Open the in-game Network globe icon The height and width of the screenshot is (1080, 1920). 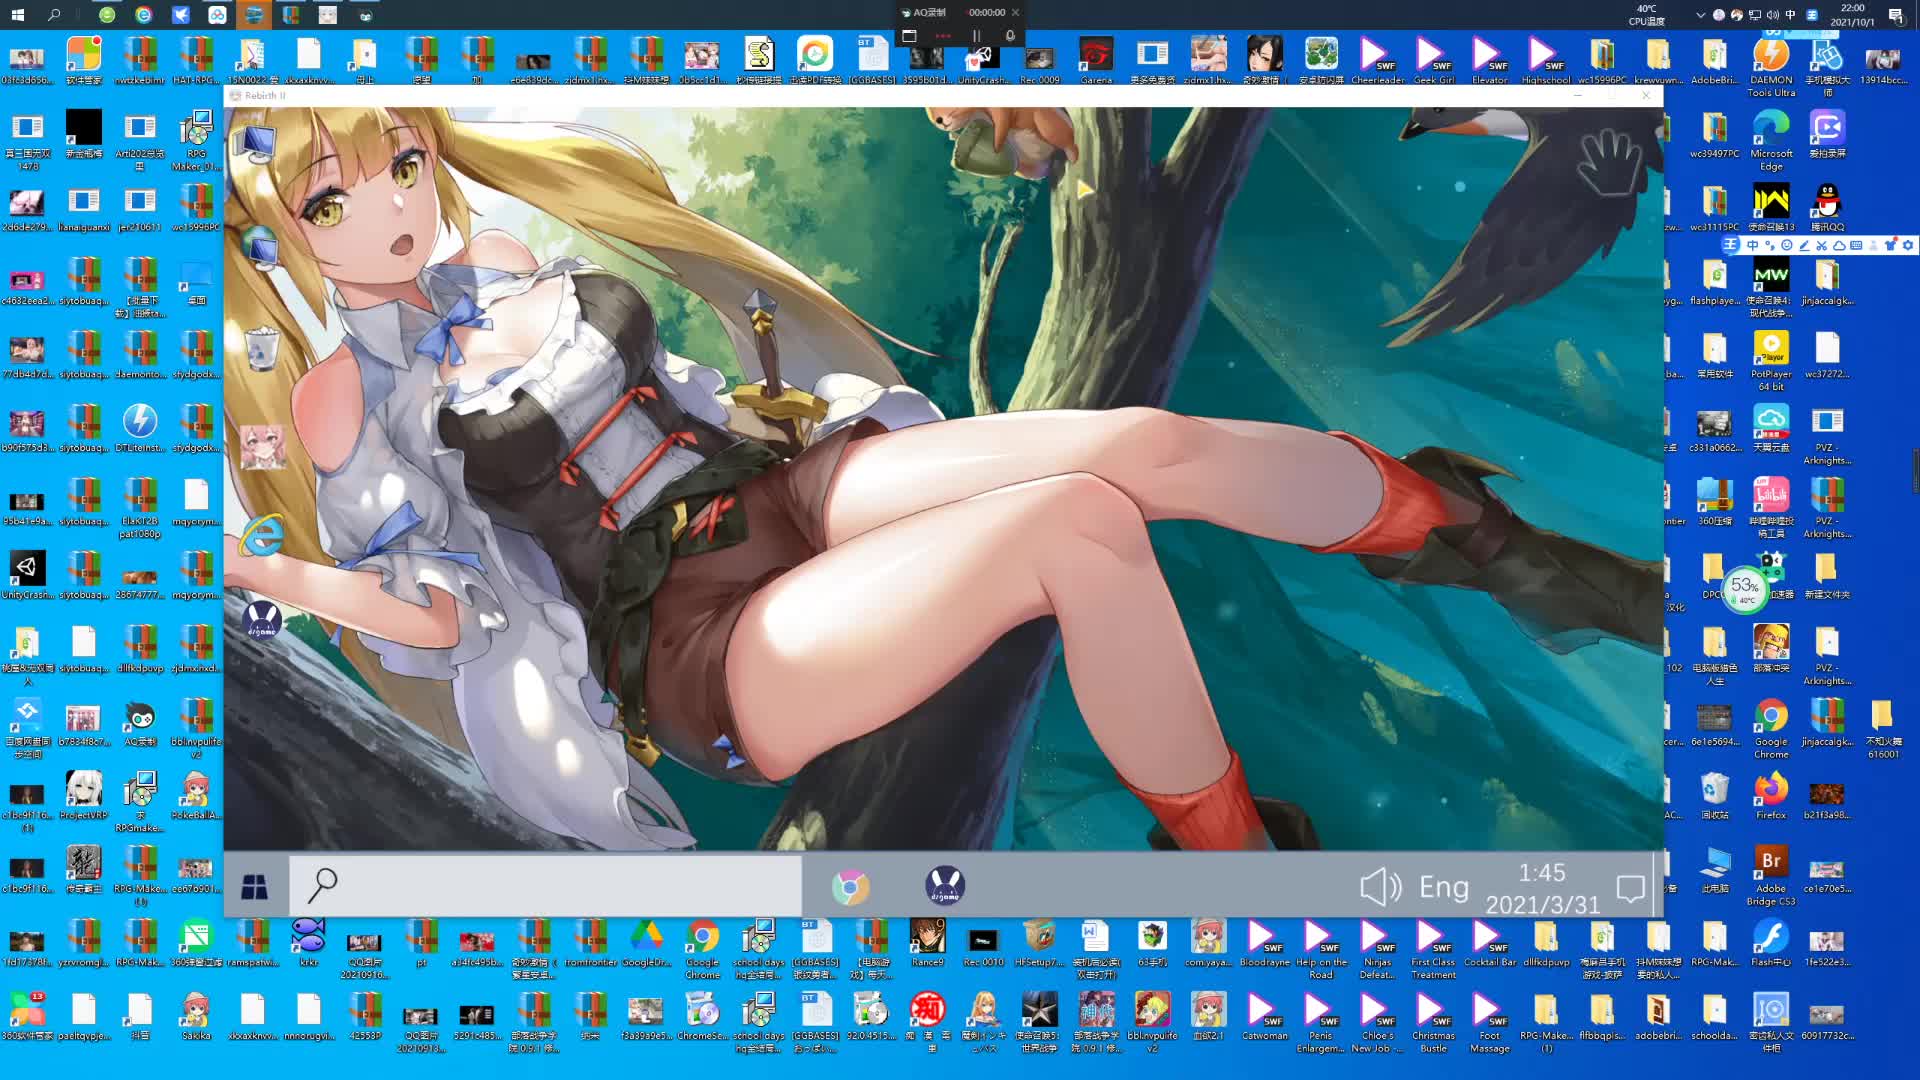(261, 248)
